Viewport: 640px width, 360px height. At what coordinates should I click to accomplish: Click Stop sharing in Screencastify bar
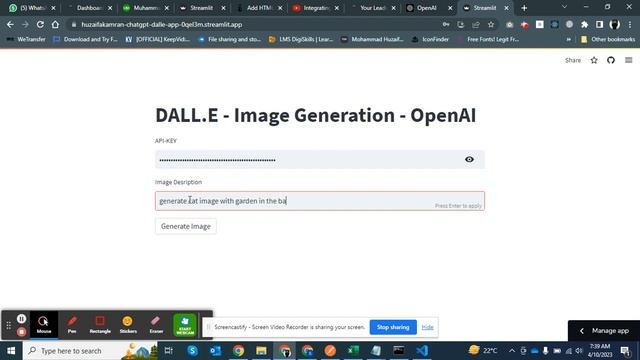click(393, 327)
